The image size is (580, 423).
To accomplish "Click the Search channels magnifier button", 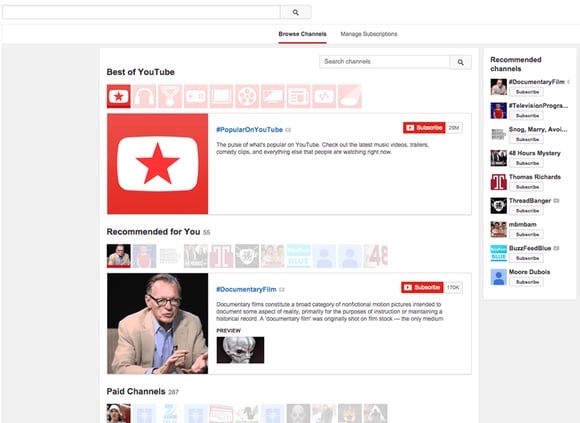I will pos(461,62).
